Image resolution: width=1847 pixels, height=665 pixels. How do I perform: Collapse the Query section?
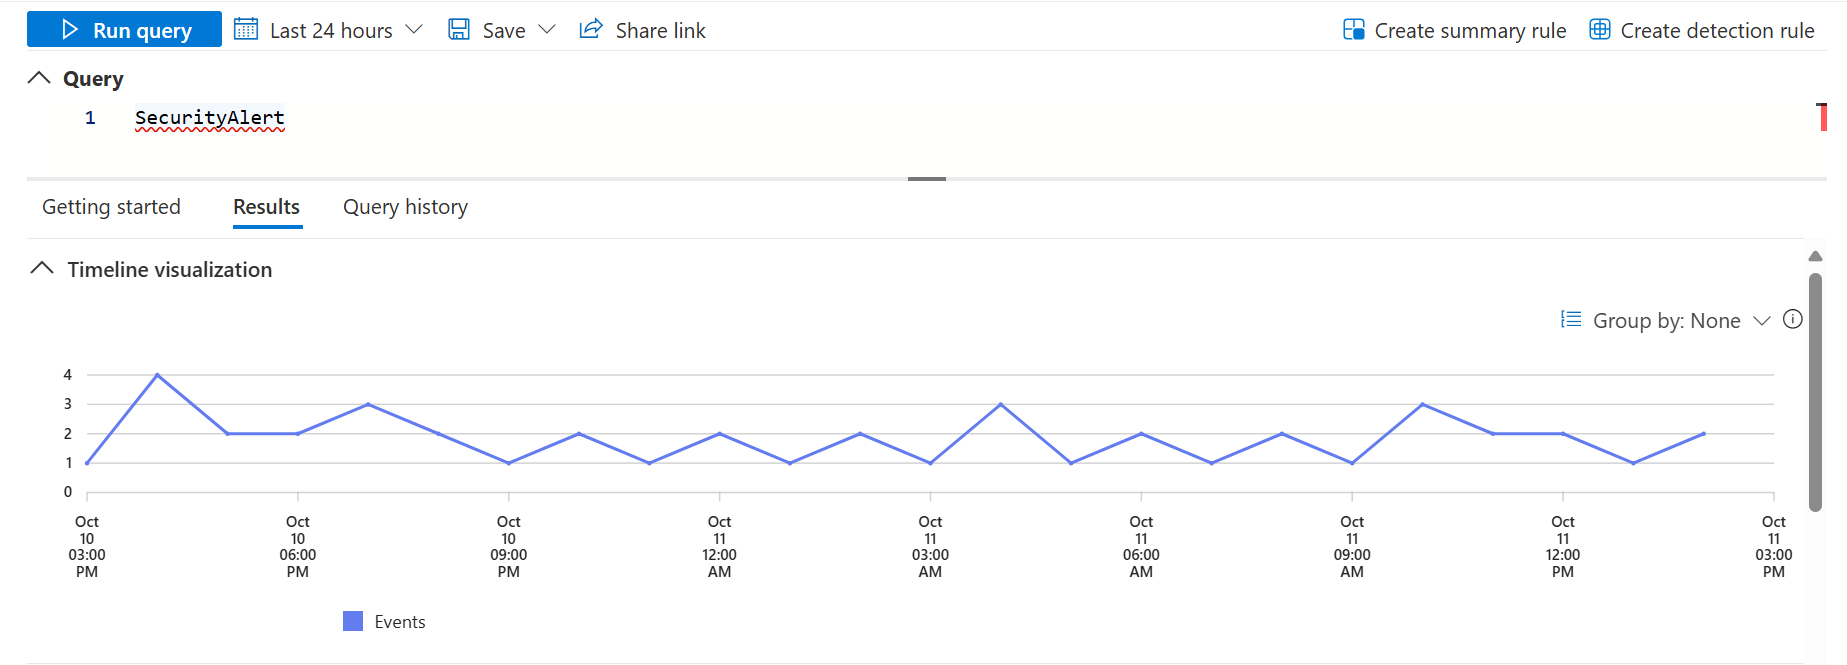click(x=39, y=78)
